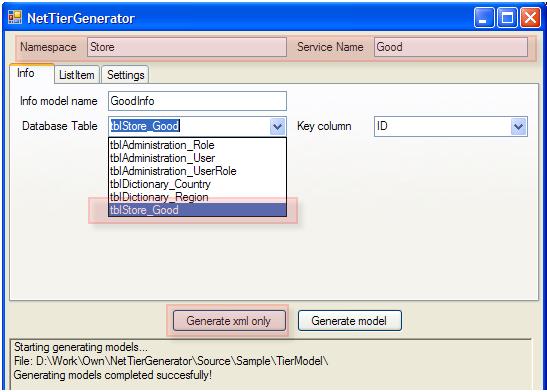Pick tblDictionary_Region in the dropdown list

[197, 197]
